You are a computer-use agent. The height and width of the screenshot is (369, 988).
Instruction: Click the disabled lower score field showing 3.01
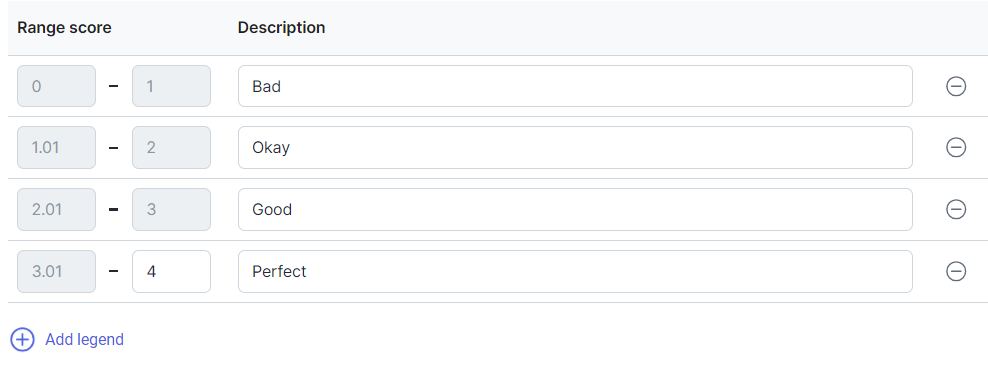[57, 271]
